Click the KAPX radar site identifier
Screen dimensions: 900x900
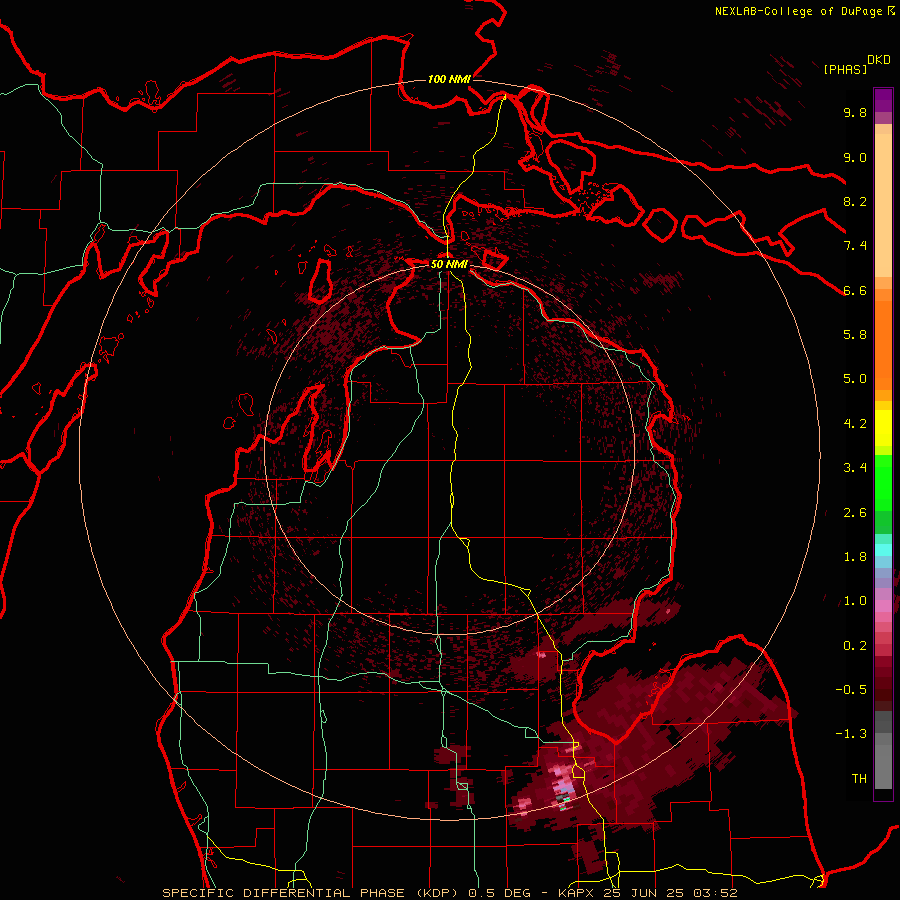(x=577, y=893)
